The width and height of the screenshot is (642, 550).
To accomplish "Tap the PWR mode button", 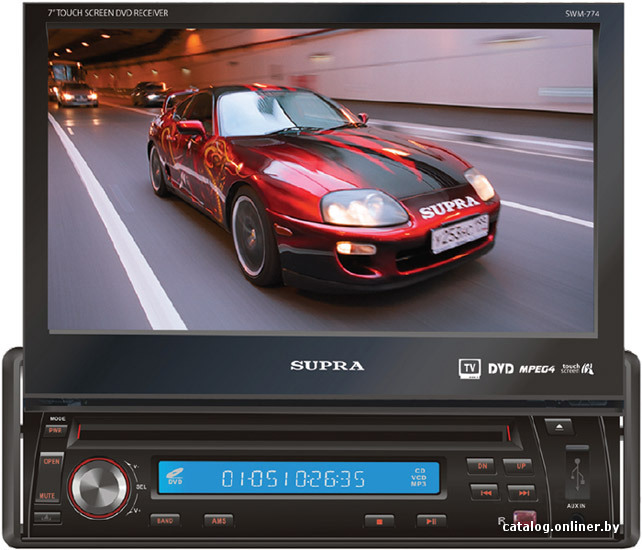I will pos(55,431).
